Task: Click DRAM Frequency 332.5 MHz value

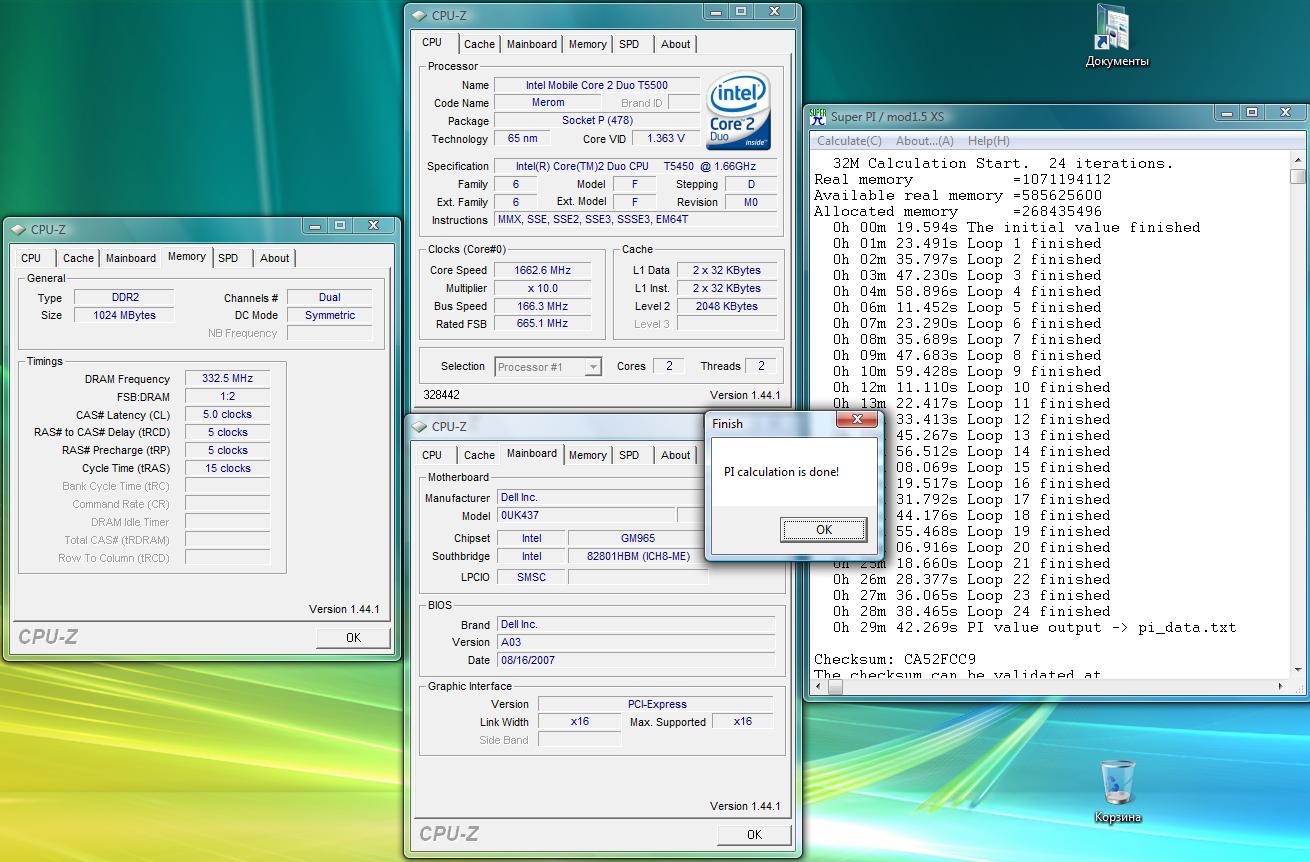Action: (227, 379)
